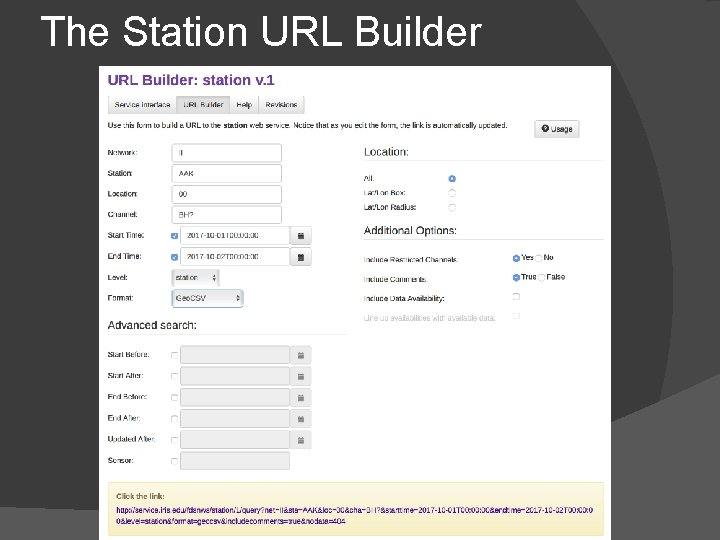Uncheck the End Time checkbox
This screenshot has height=540, width=720.
pyautogui.click(x=174, y=257)
